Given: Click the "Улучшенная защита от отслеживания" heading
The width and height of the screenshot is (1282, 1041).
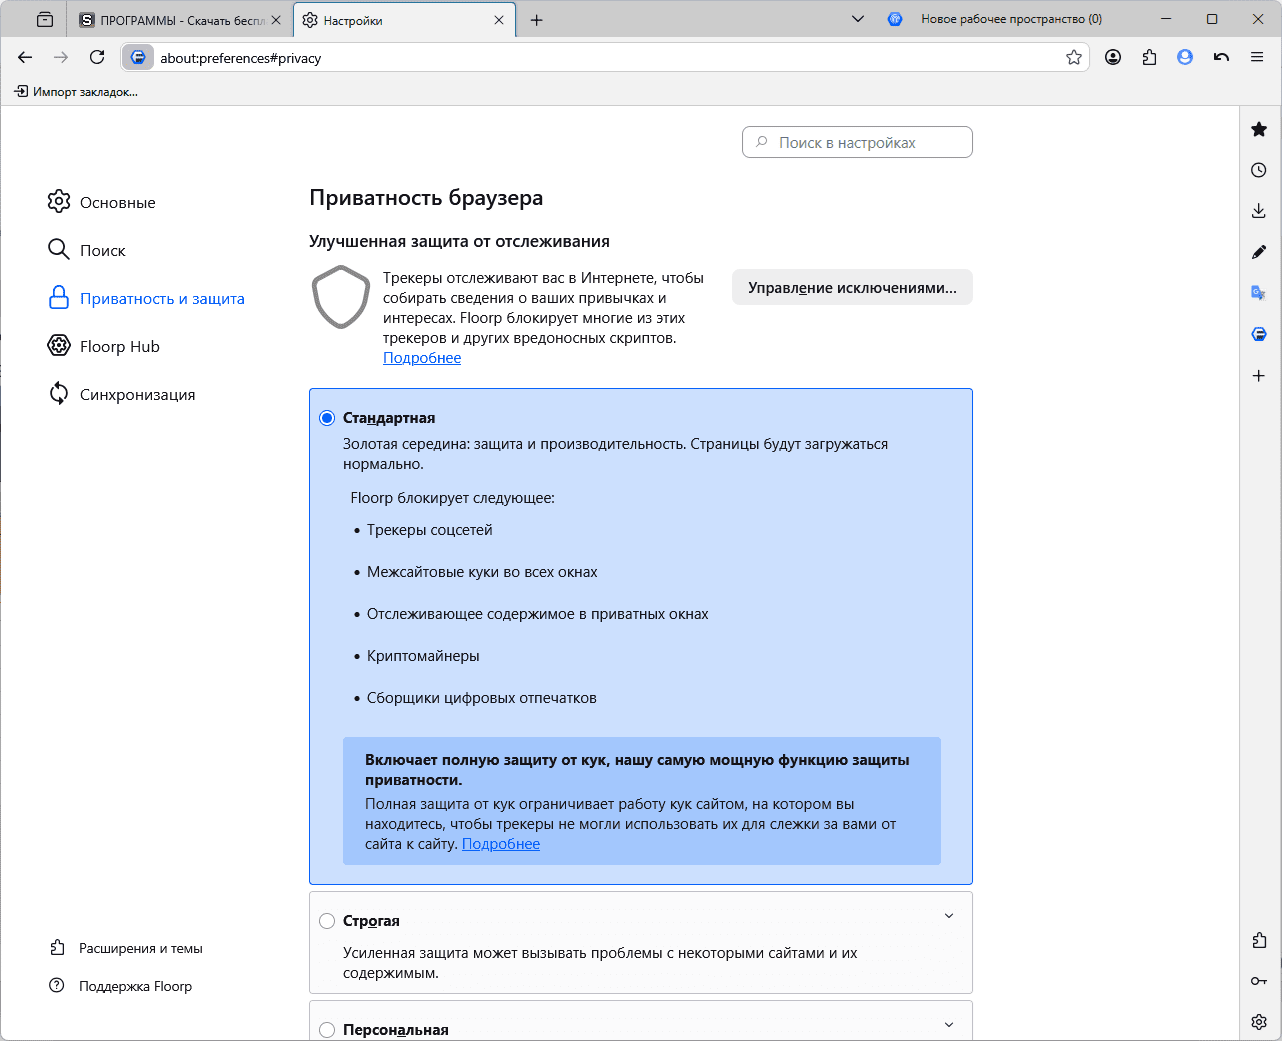Looking at the screenshot, I should [x=459, y=241].
